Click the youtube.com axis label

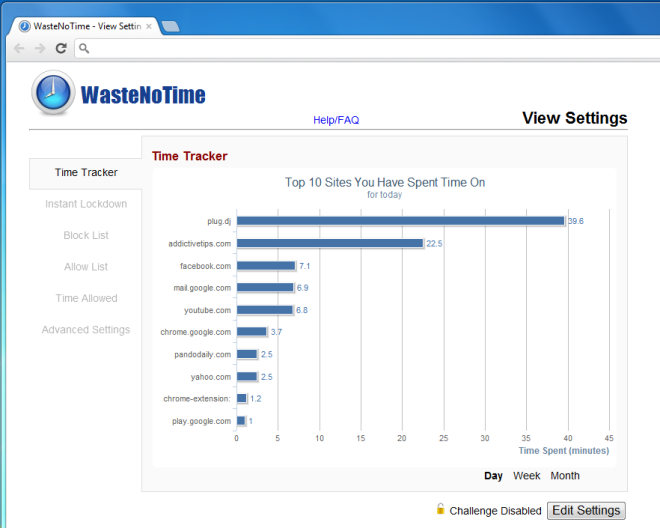(x=208, y=310)
